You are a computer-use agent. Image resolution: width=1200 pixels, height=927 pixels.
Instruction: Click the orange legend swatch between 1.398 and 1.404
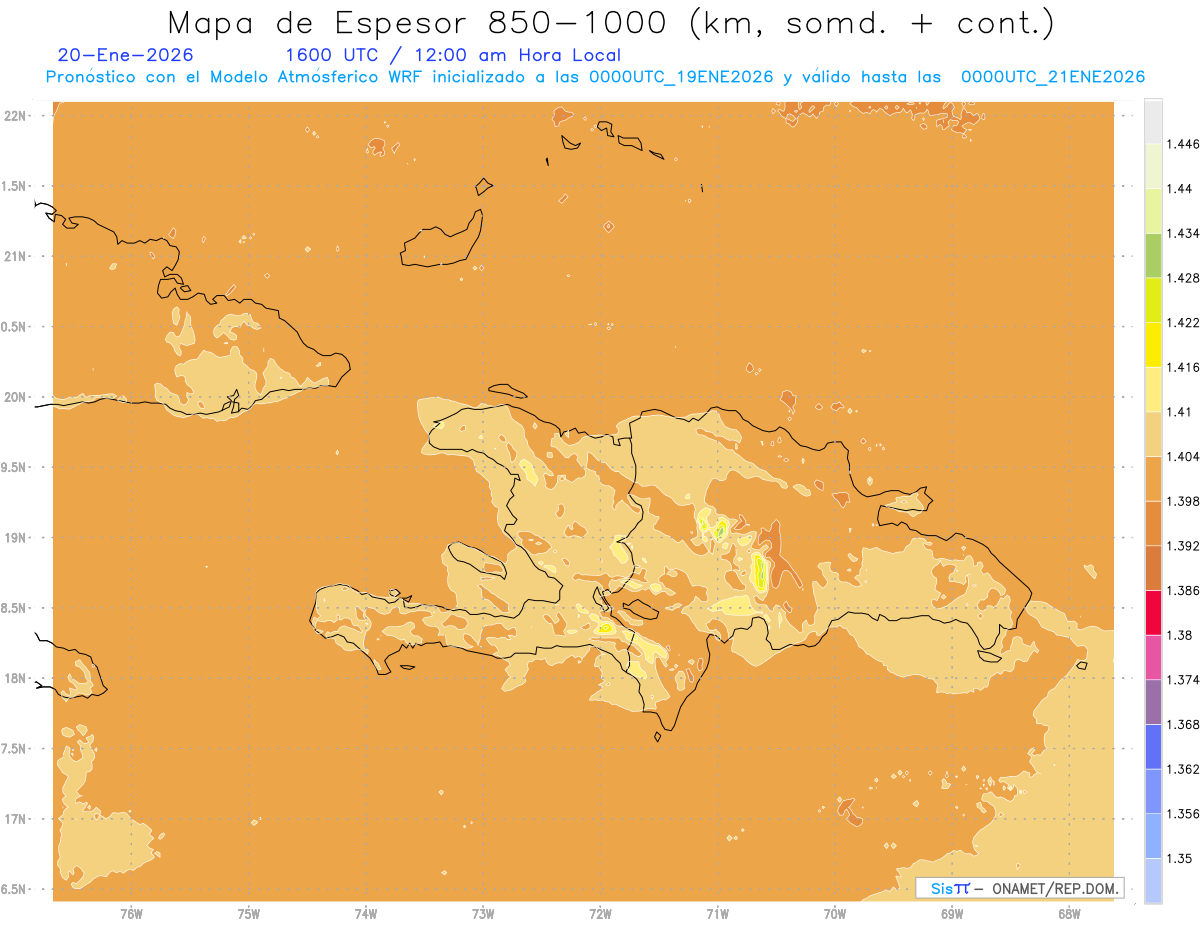[1153, 479]
